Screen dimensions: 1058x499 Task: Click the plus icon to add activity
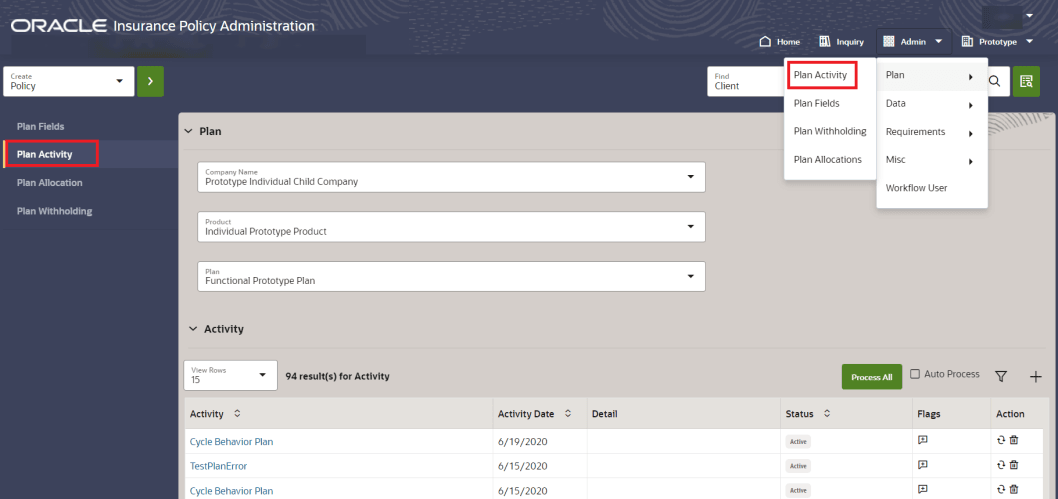coord(1036,377)
